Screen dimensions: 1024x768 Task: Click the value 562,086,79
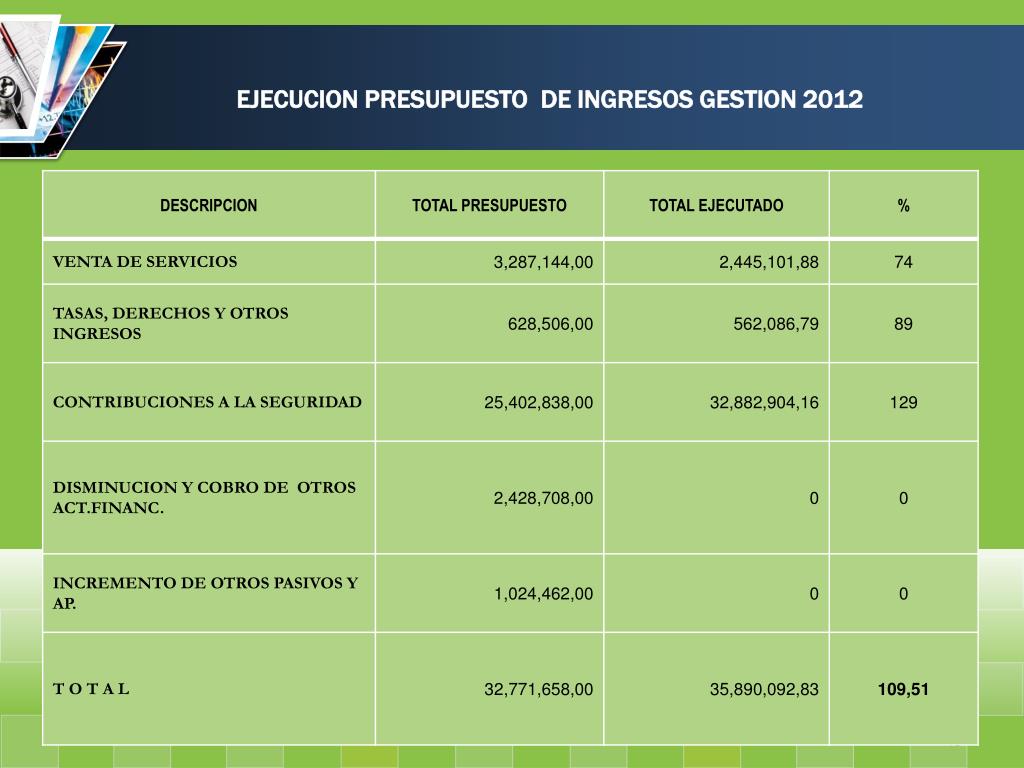(776, 324)
